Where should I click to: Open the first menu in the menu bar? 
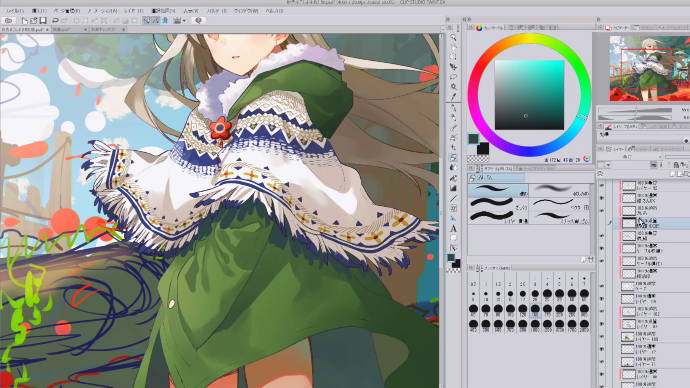[15, 11]
